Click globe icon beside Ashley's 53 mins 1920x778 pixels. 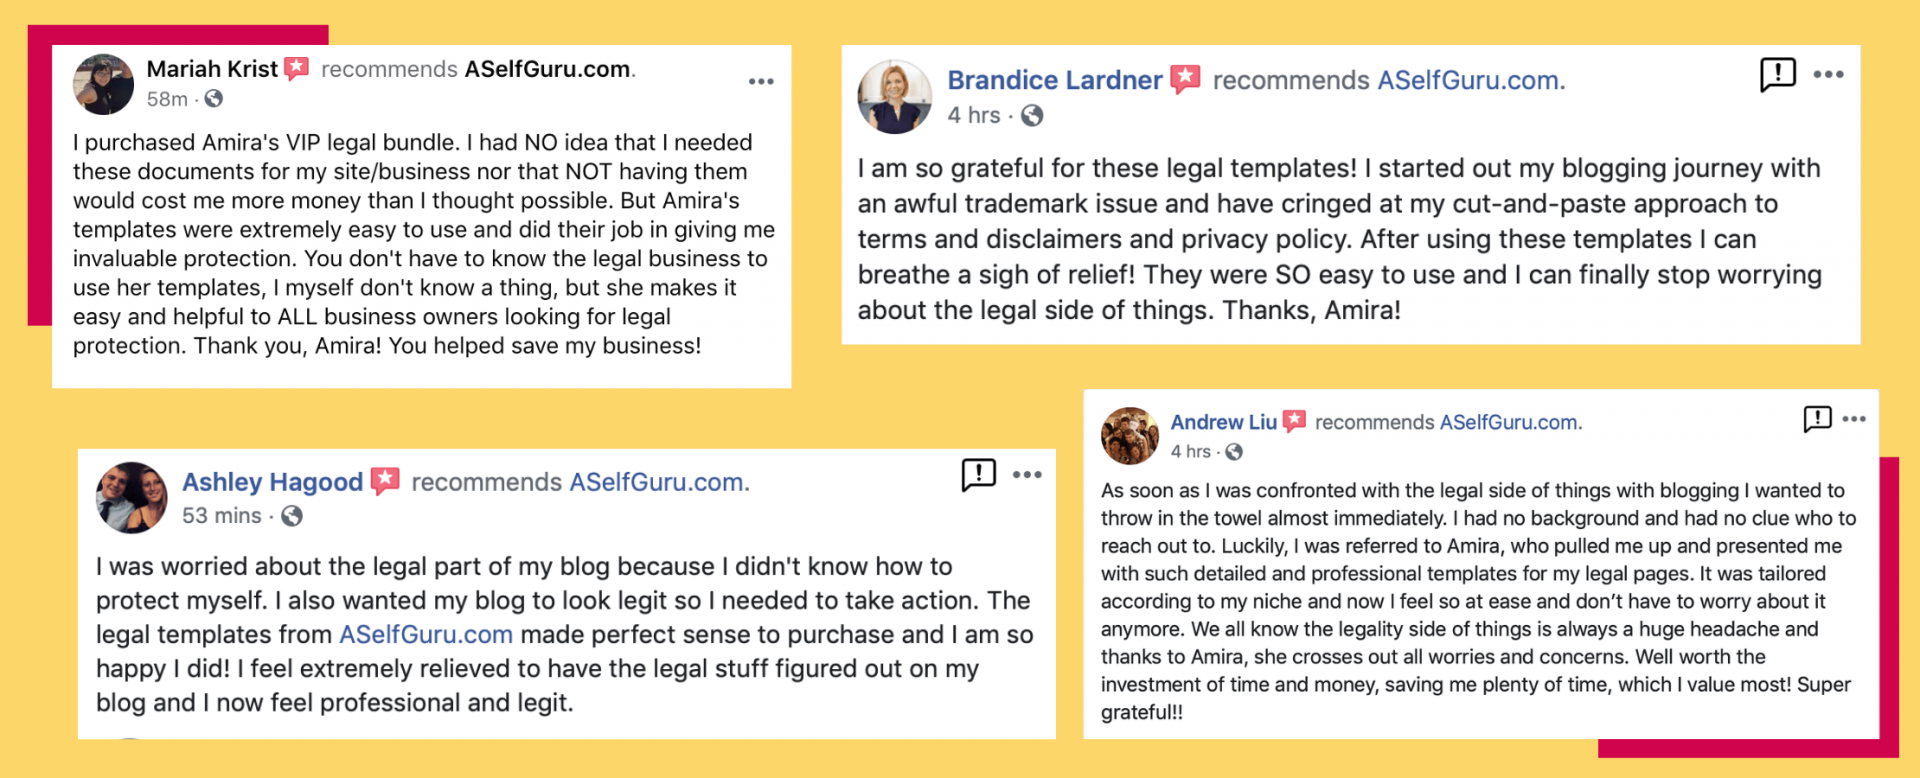(x=292, y=516)
